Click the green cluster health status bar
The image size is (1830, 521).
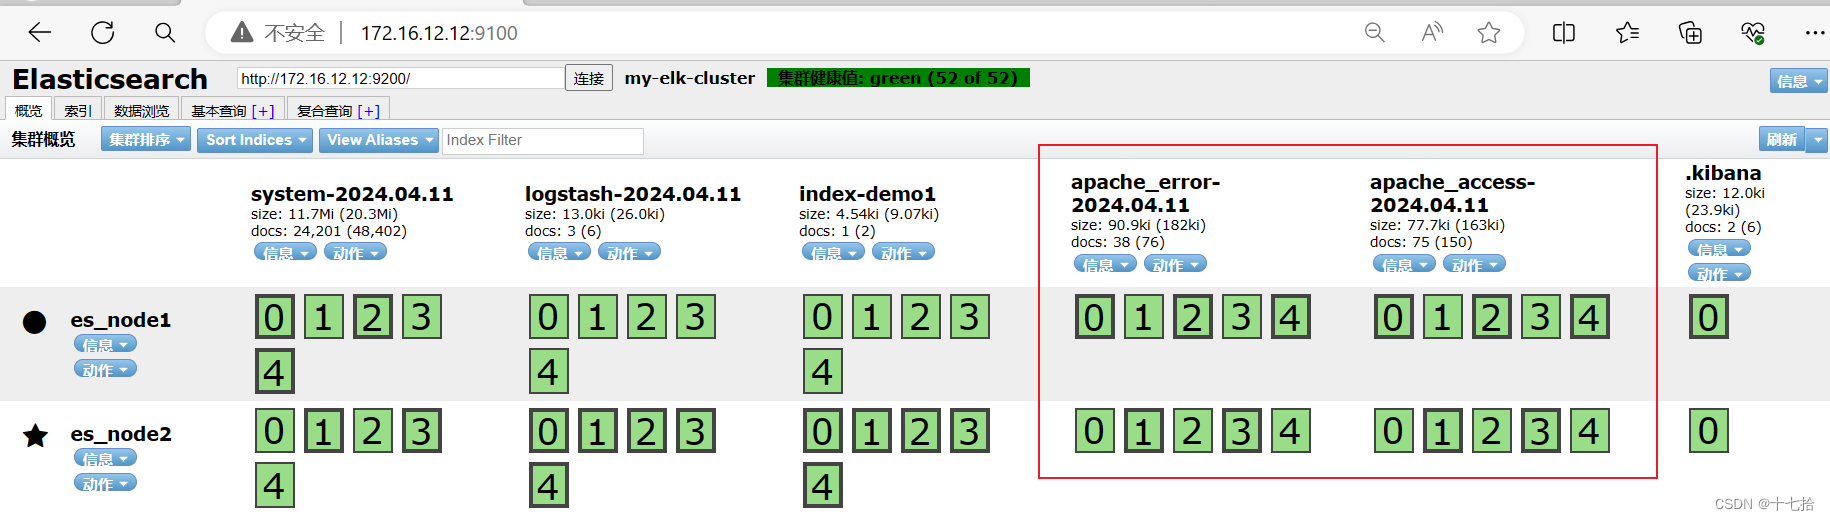click(898, 78)
